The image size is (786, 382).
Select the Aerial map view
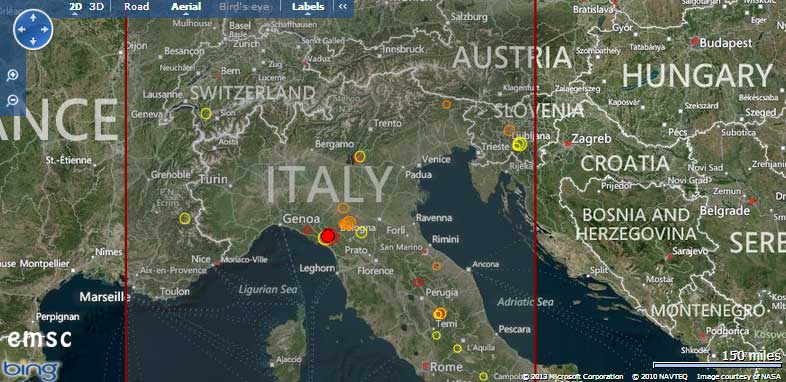click(186, 7)
